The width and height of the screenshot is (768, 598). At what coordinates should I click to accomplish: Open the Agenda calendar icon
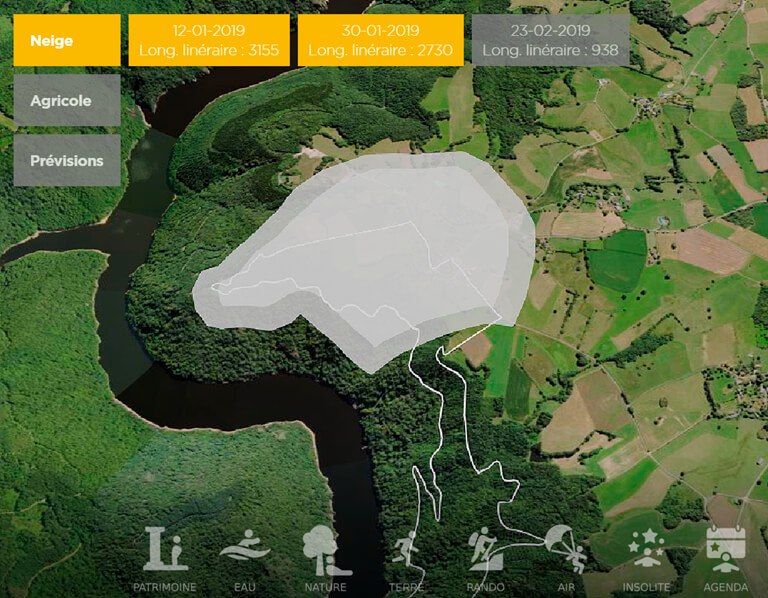[x=726, y=549]
